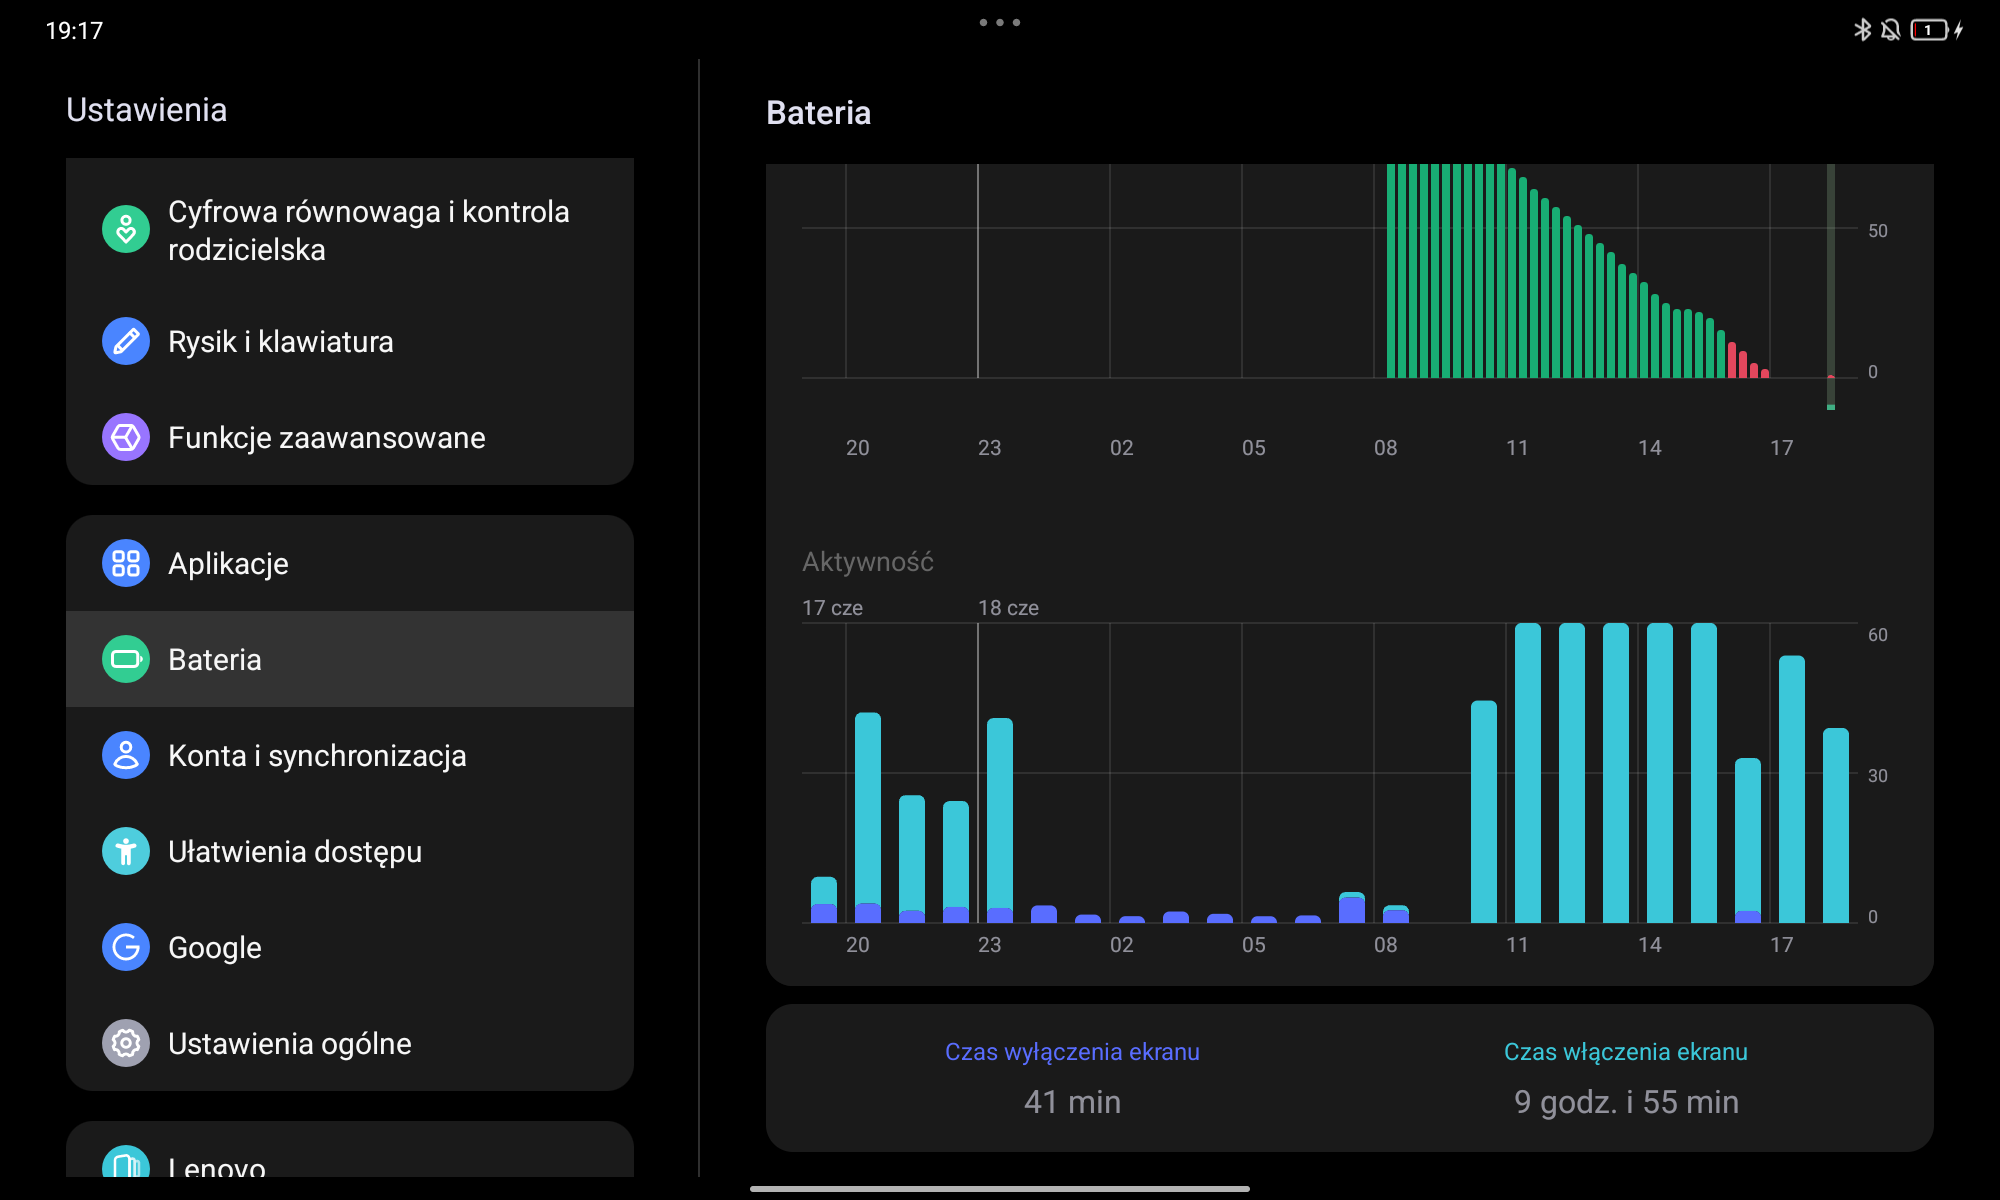Tap the Lenovo icon at list bottom
Viewport: 2000px width, 1200px height.
click(126, 1162)
